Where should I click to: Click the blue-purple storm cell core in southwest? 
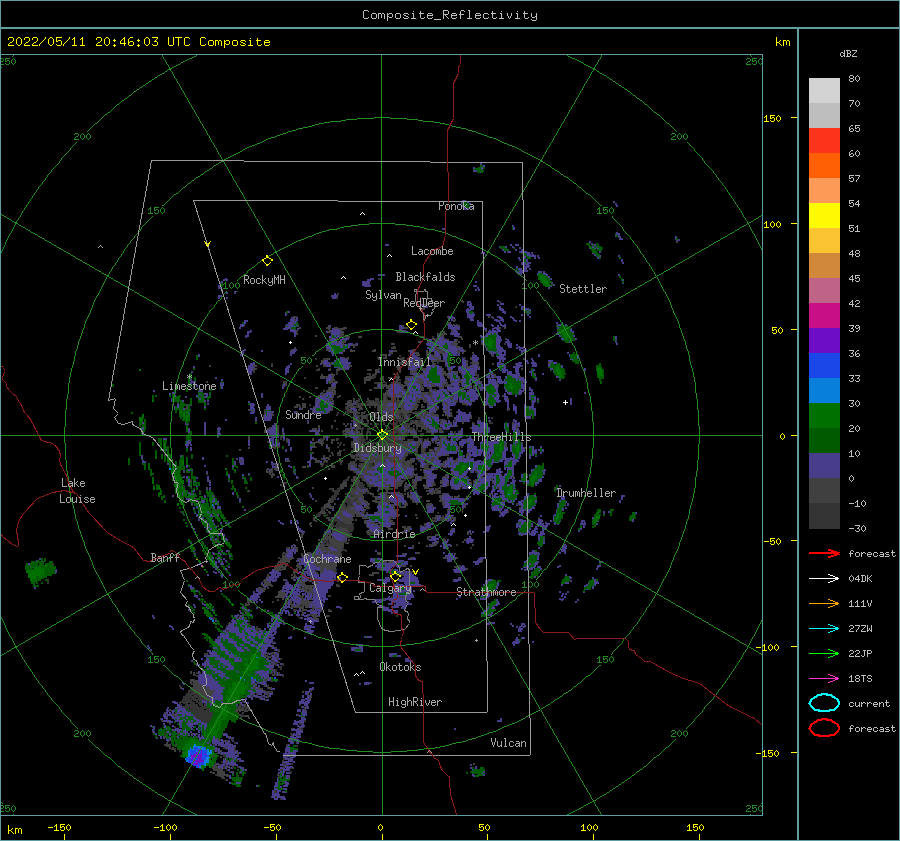click(x=199, y=755)
